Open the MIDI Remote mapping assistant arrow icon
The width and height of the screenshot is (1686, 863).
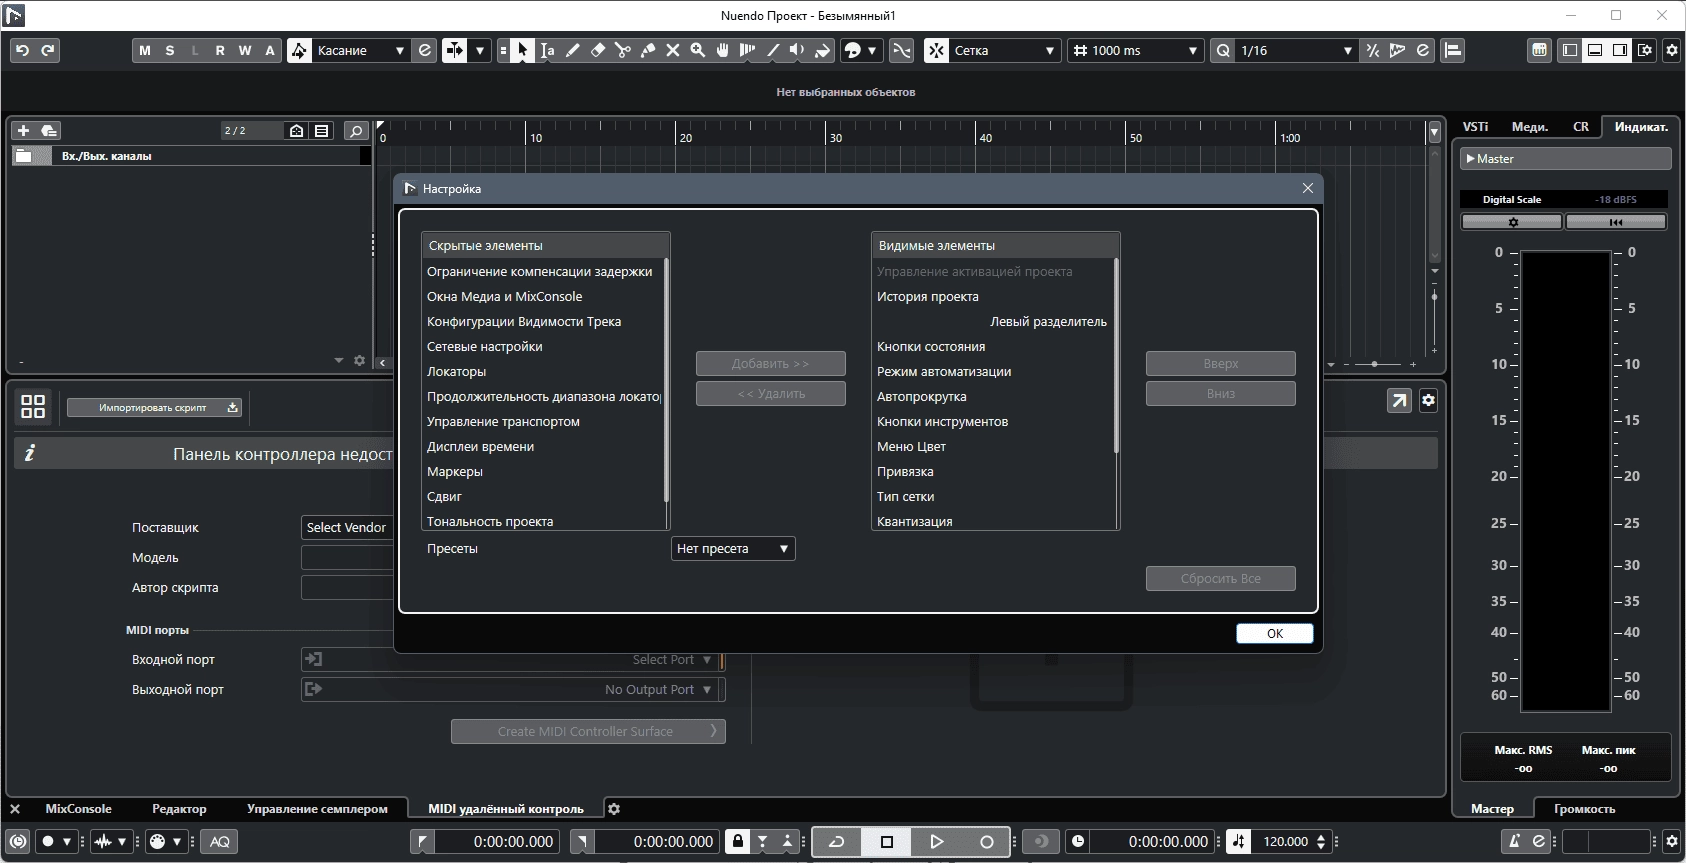click(1399, 400)
